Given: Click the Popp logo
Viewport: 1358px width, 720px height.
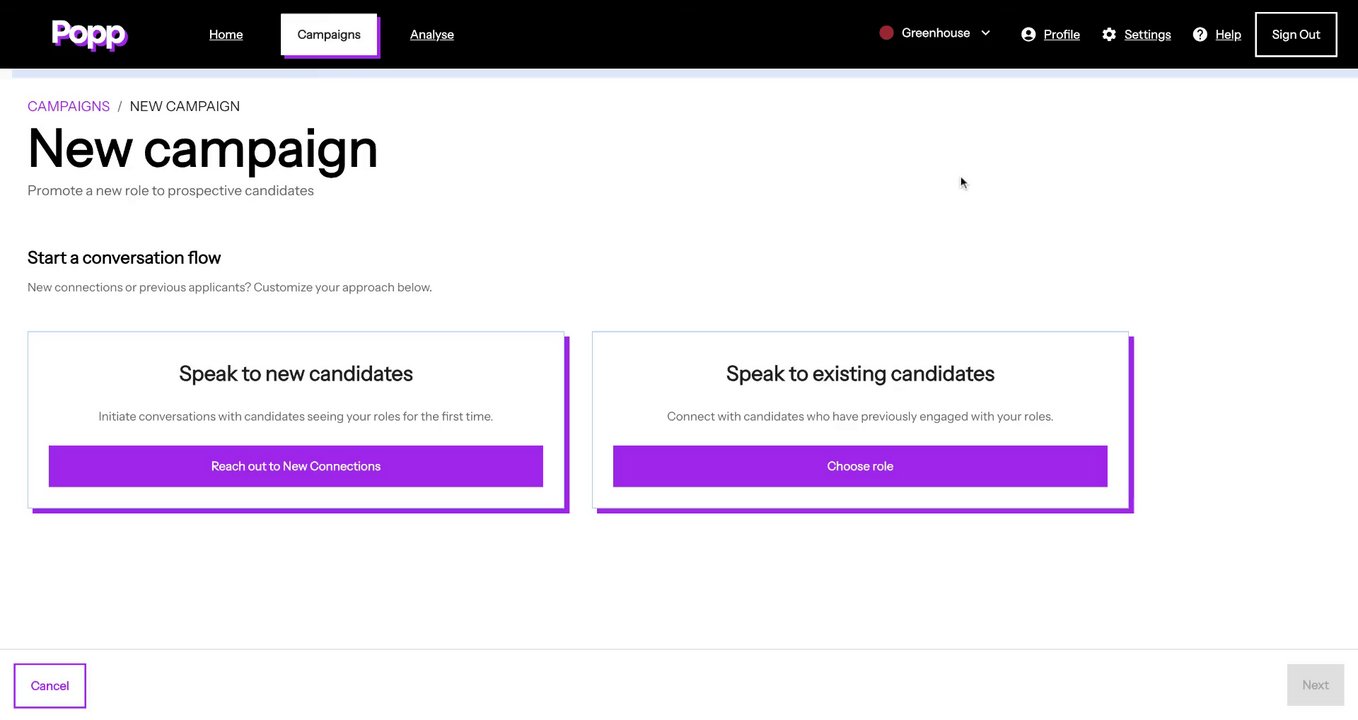Looking at the screenshot, I should pyautogui.click(x=89, y=35).
